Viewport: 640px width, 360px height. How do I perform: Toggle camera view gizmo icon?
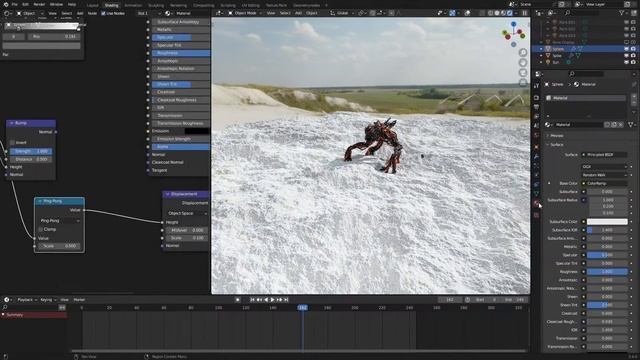(523, 73)
